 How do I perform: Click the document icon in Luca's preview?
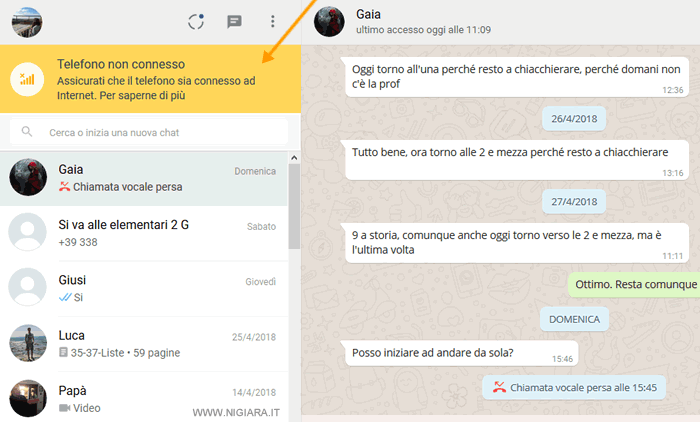tap(64, 353)
